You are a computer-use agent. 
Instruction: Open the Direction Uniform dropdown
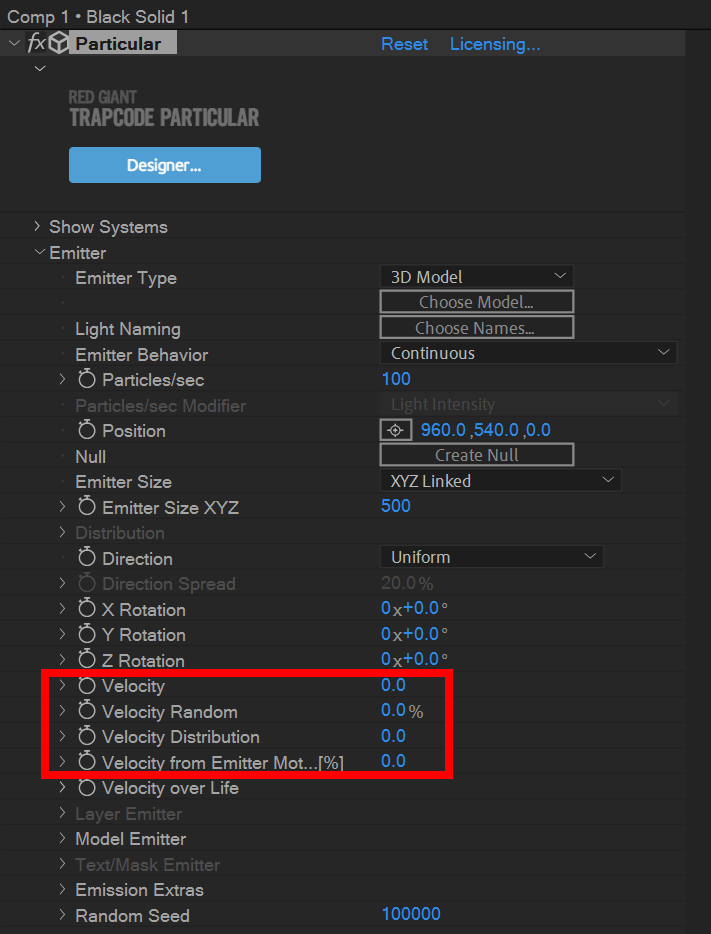(491, 557)
